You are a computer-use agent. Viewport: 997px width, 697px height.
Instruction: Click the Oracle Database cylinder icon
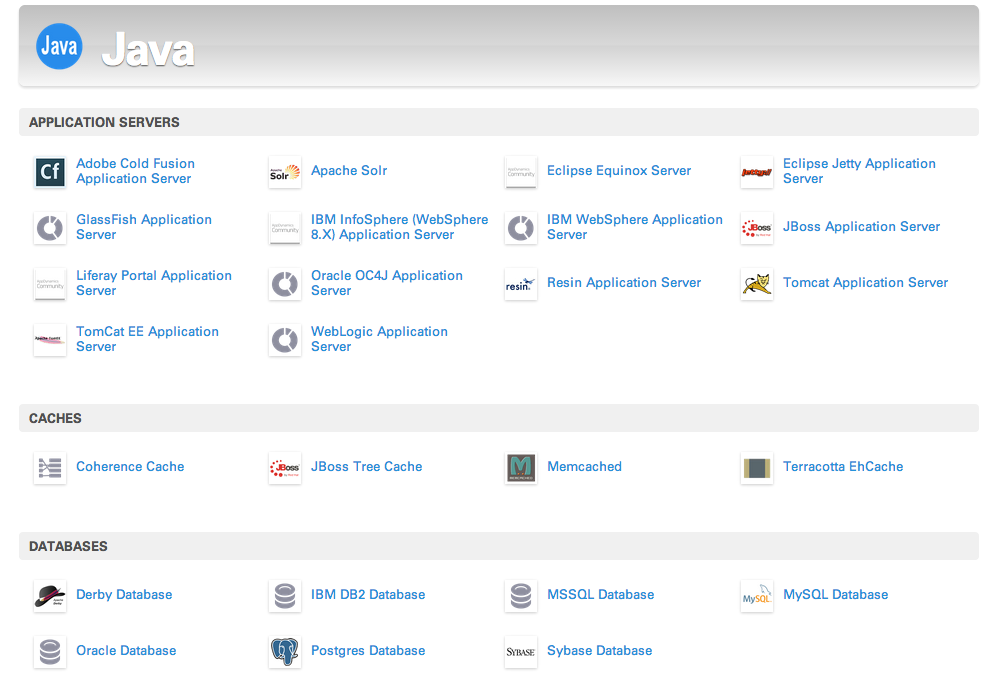point(50,652)
